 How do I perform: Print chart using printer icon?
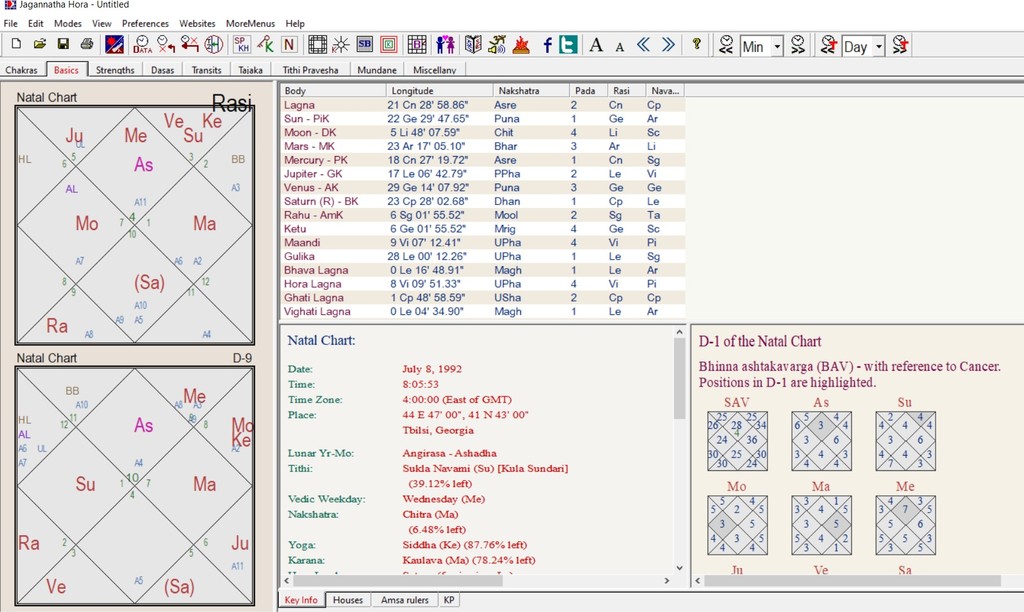click(87, 44)
